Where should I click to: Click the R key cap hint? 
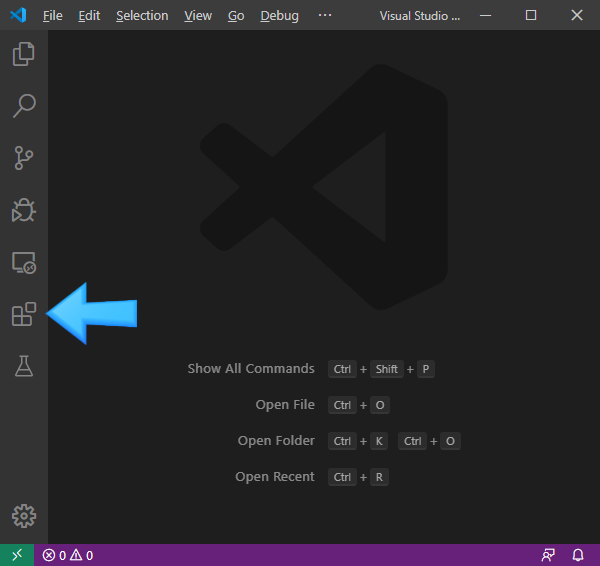click(x=379, y=477)
